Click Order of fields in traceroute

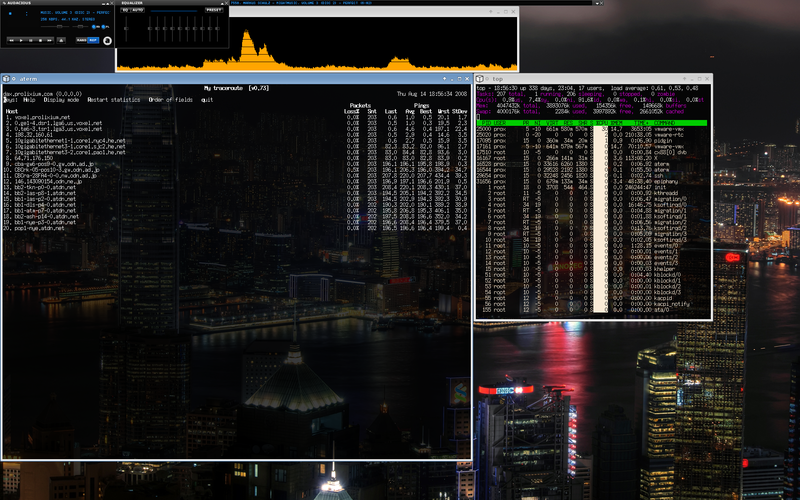coord(170,100)
